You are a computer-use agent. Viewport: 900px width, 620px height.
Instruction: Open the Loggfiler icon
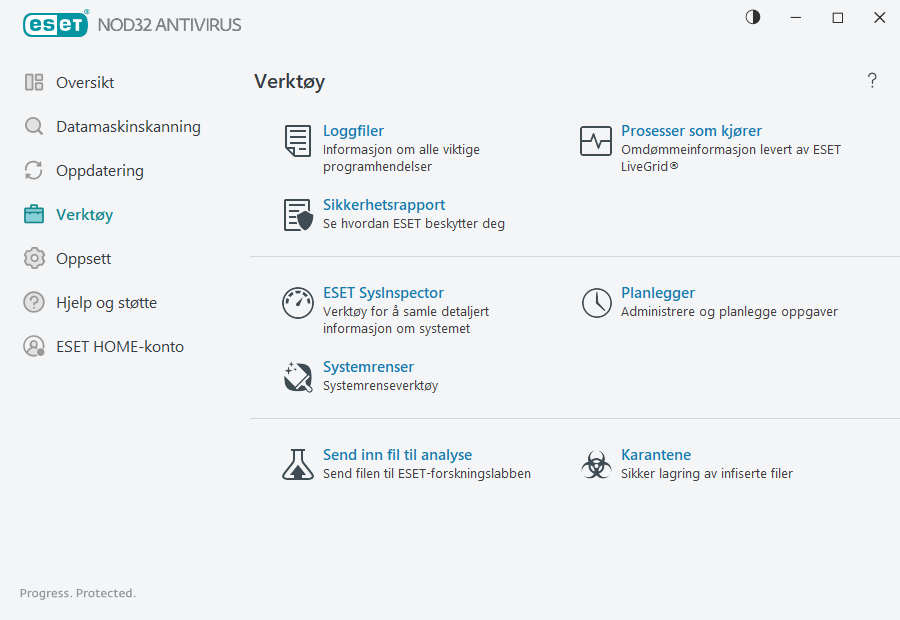[297, 141]
